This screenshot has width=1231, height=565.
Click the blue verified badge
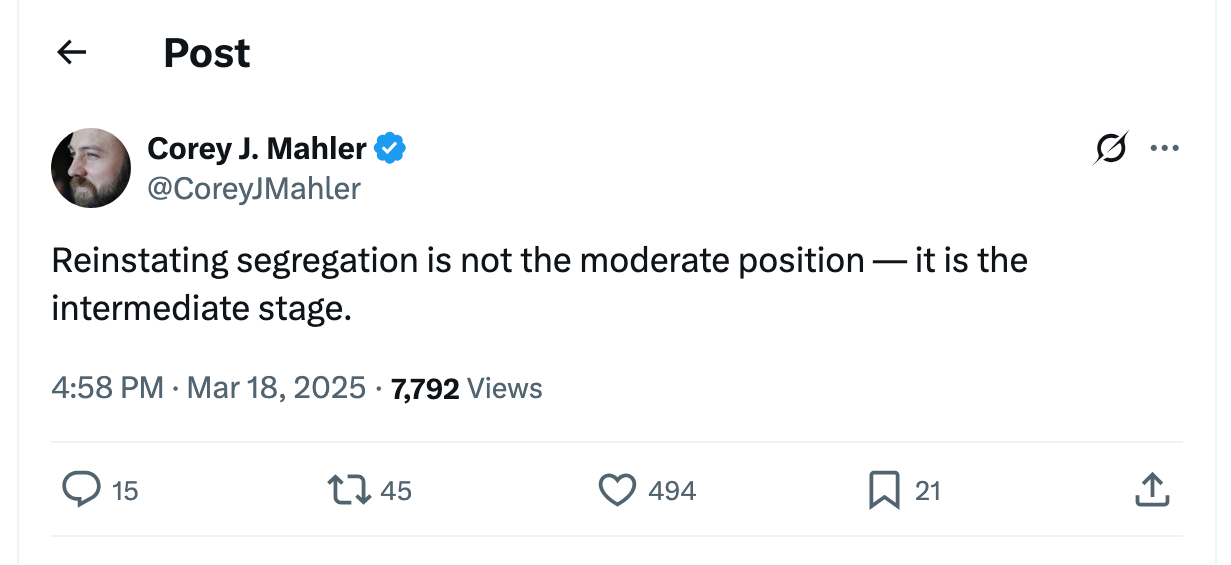point(390,149)
